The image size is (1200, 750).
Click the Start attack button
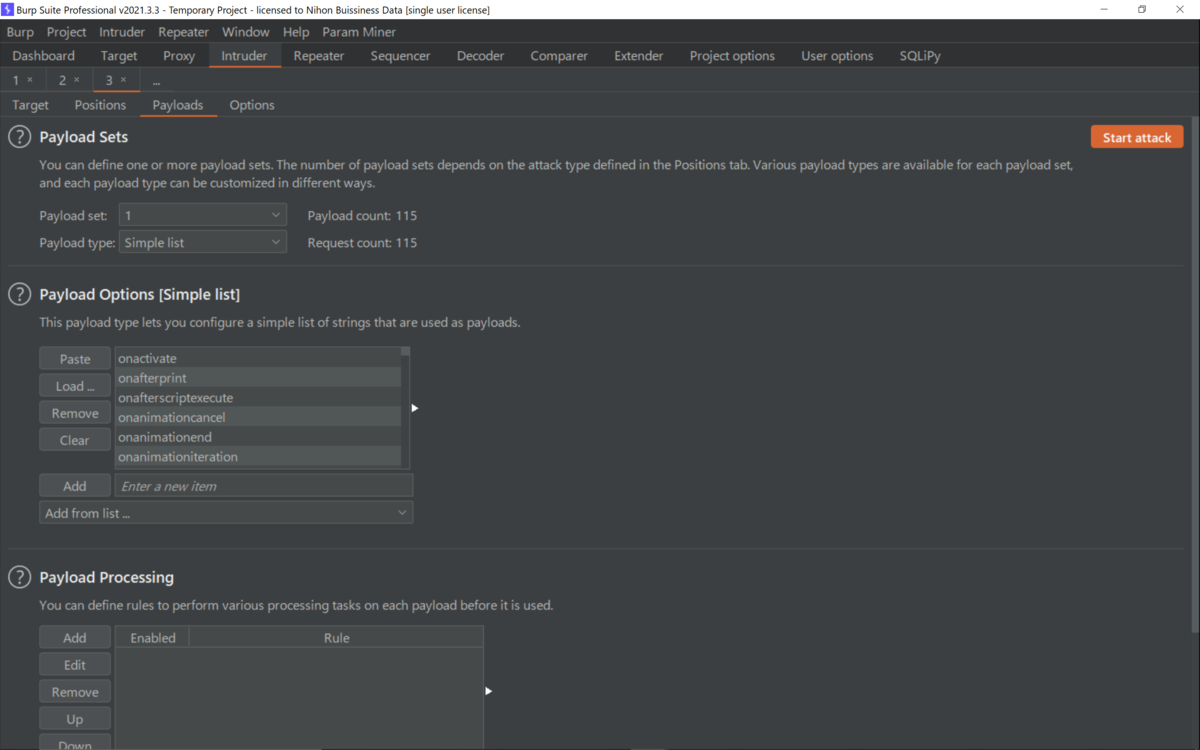pyautogui.click(x=1137, y=137)
